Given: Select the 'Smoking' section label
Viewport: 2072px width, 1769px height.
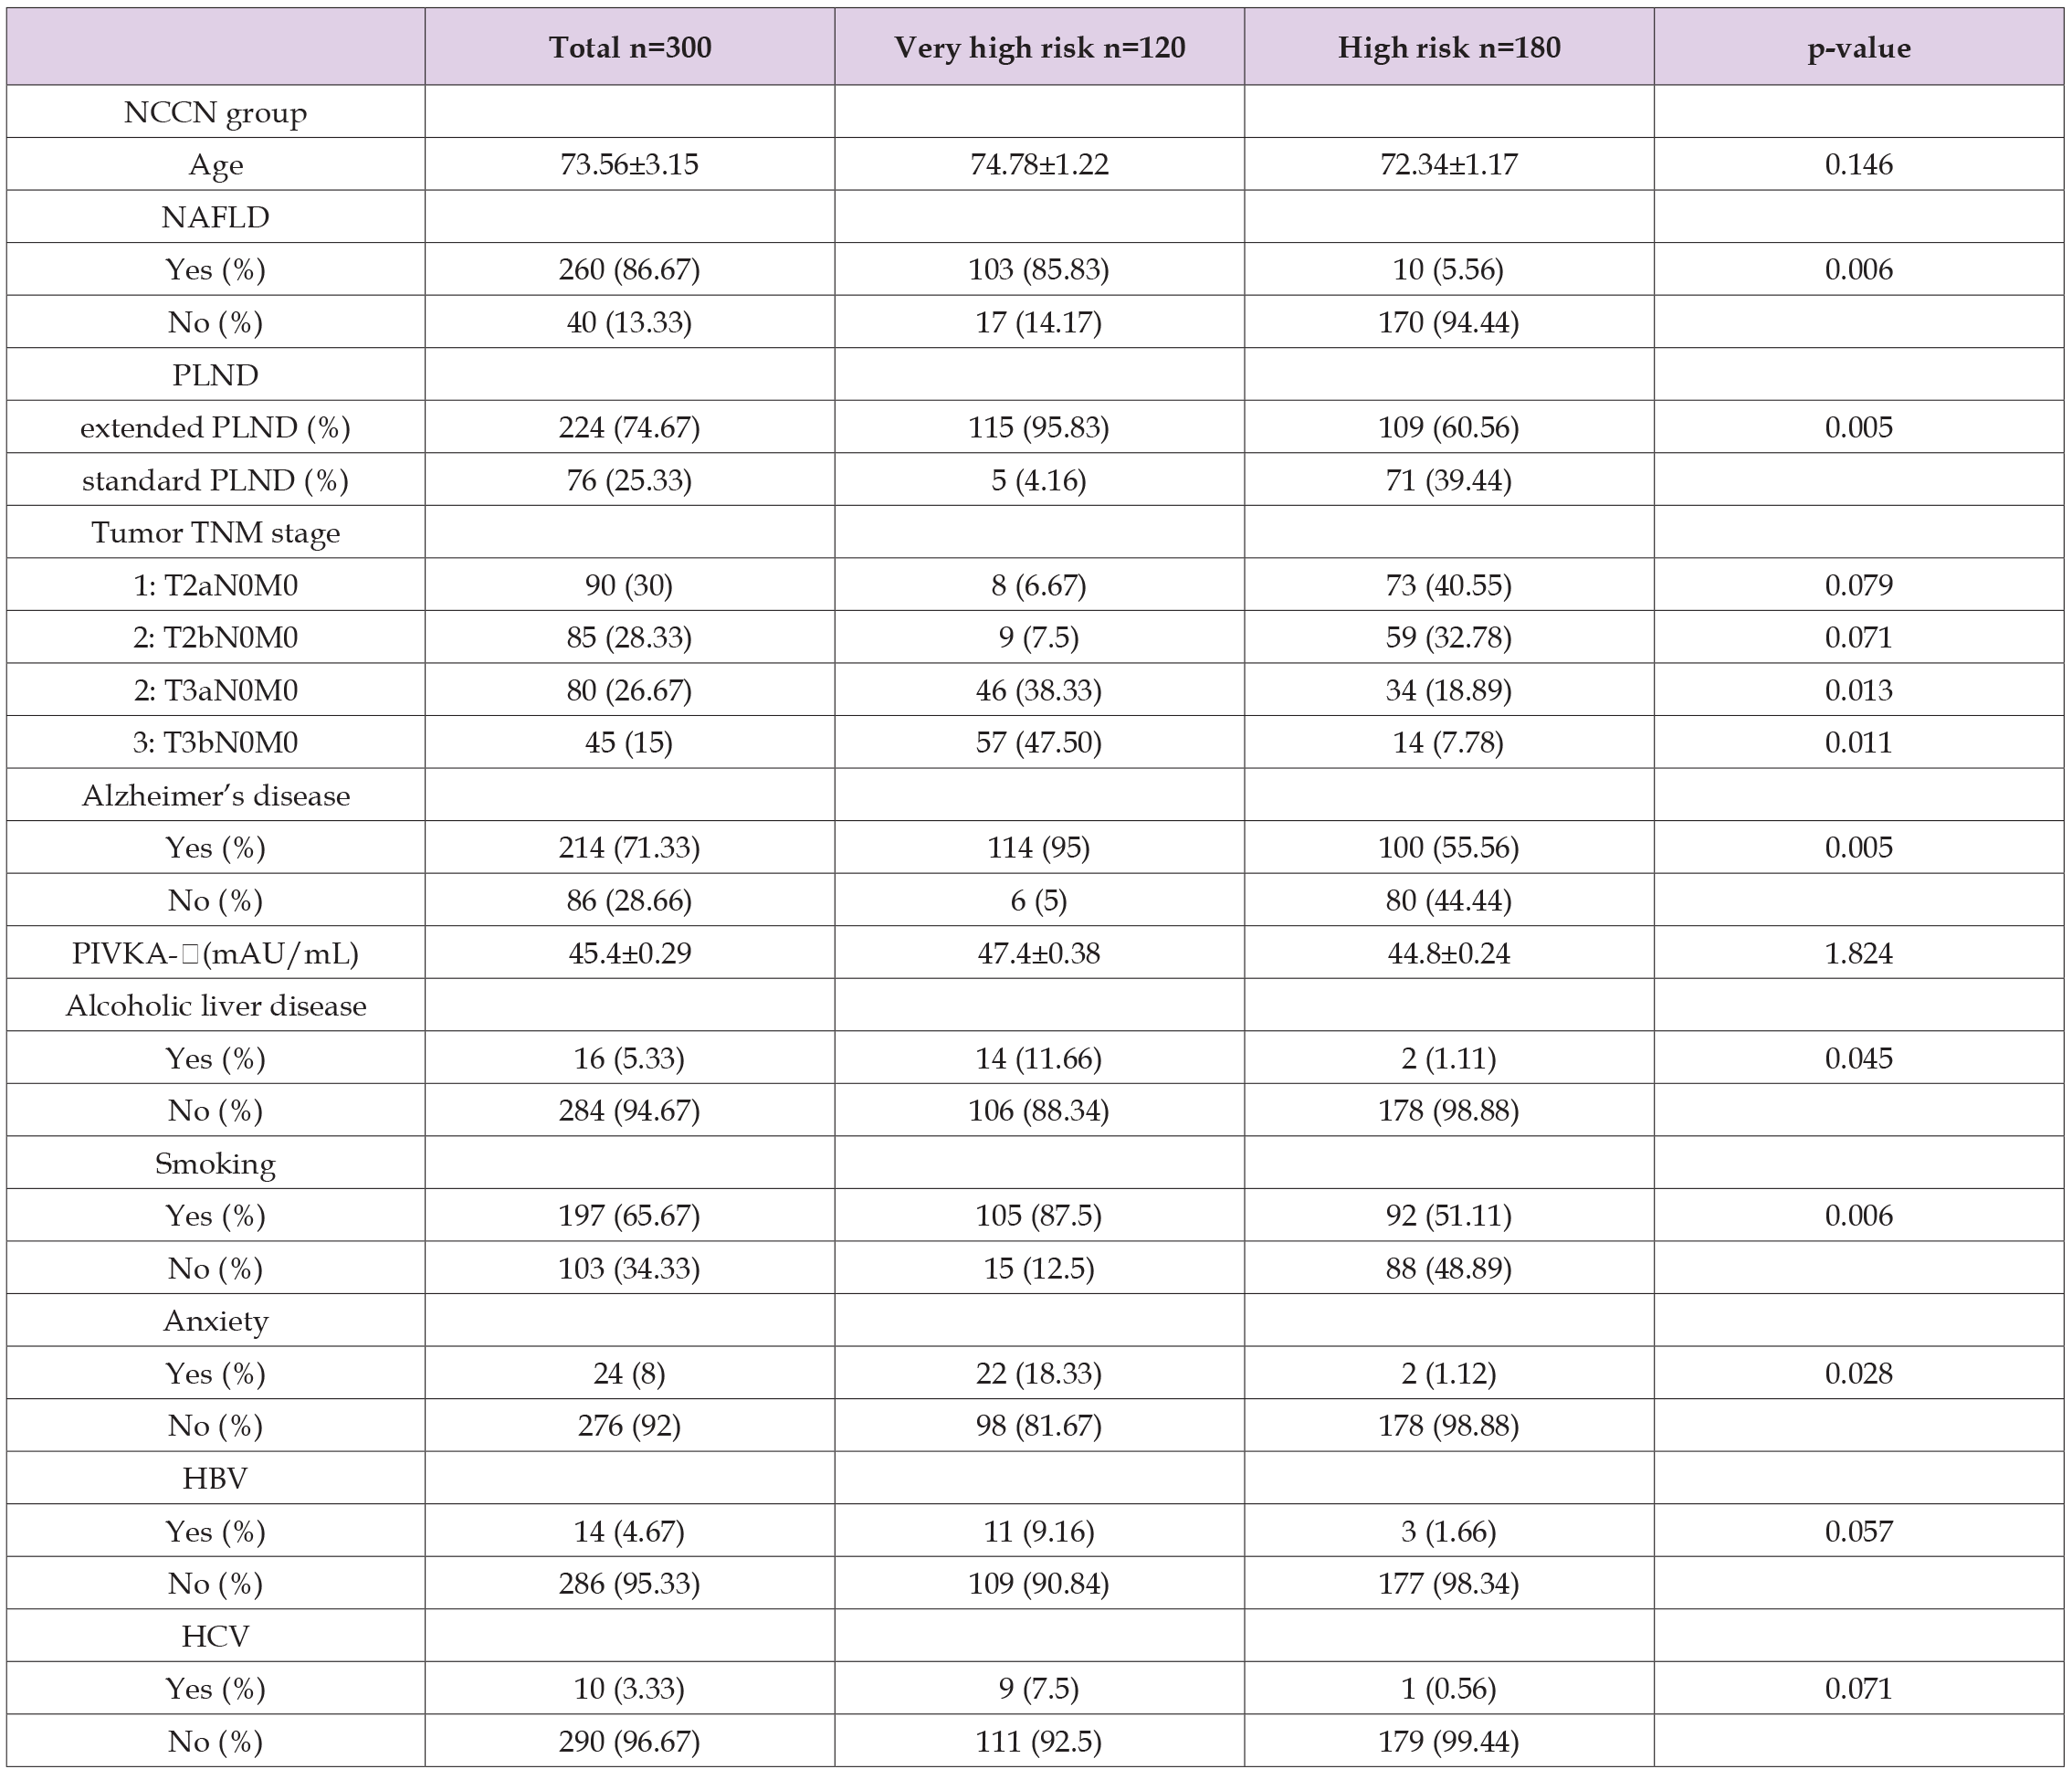Looking at the screenshot, I should click(x=215, y=1164).
